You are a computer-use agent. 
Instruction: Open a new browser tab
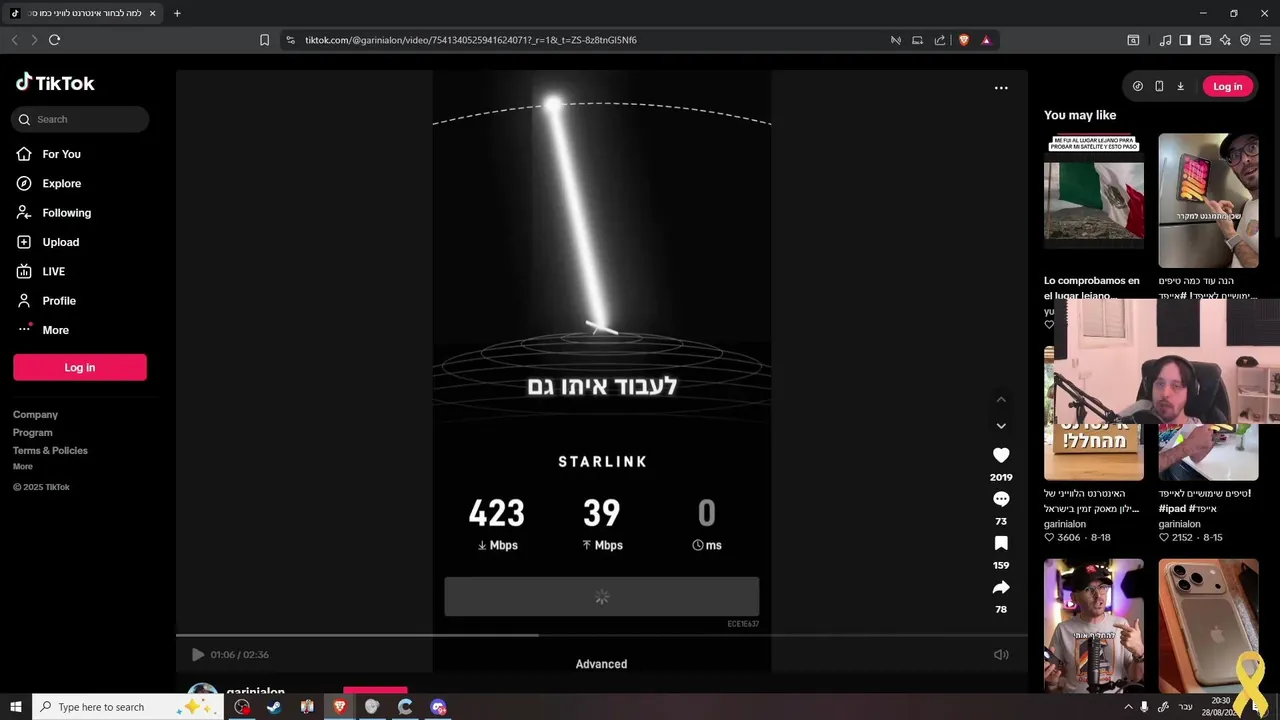click(177, 13)
